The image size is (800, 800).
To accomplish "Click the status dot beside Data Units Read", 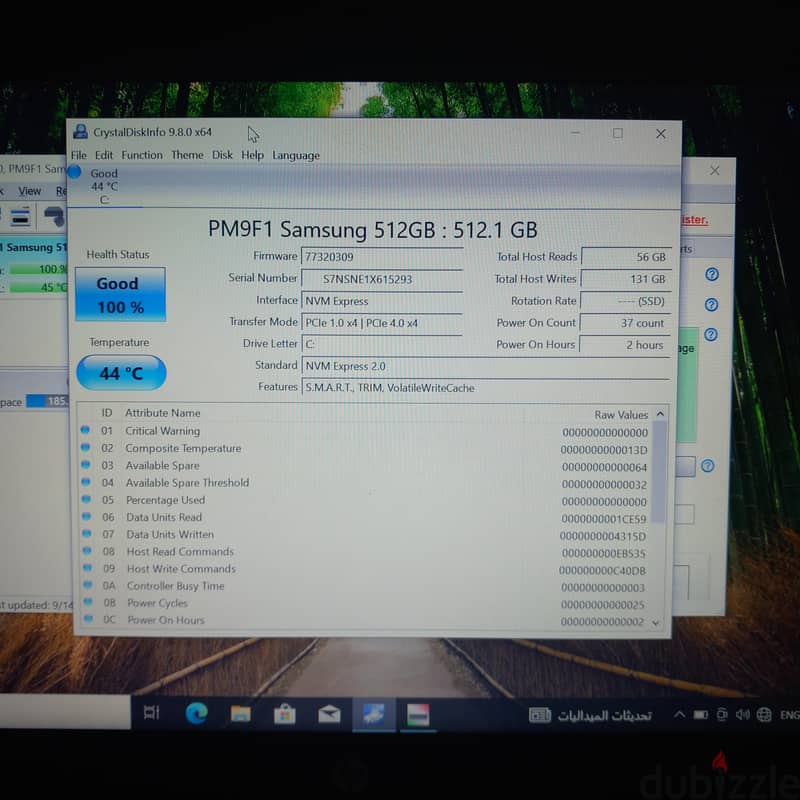I will click(87, 516).
